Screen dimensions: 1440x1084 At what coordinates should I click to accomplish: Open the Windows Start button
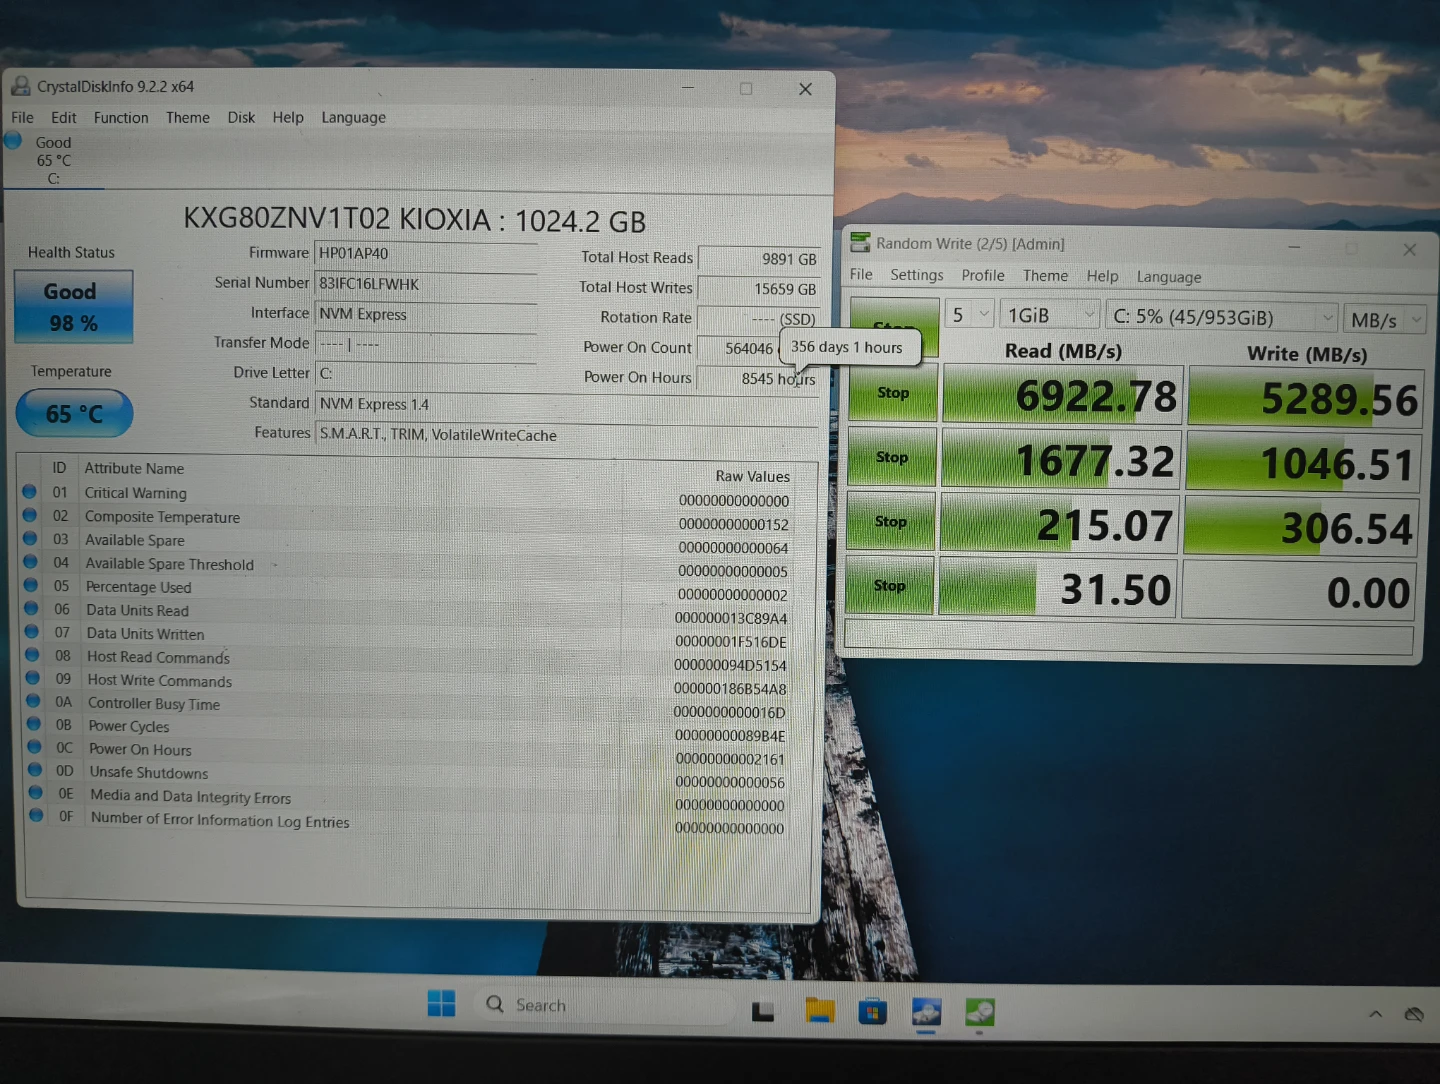pos(441,1003)
